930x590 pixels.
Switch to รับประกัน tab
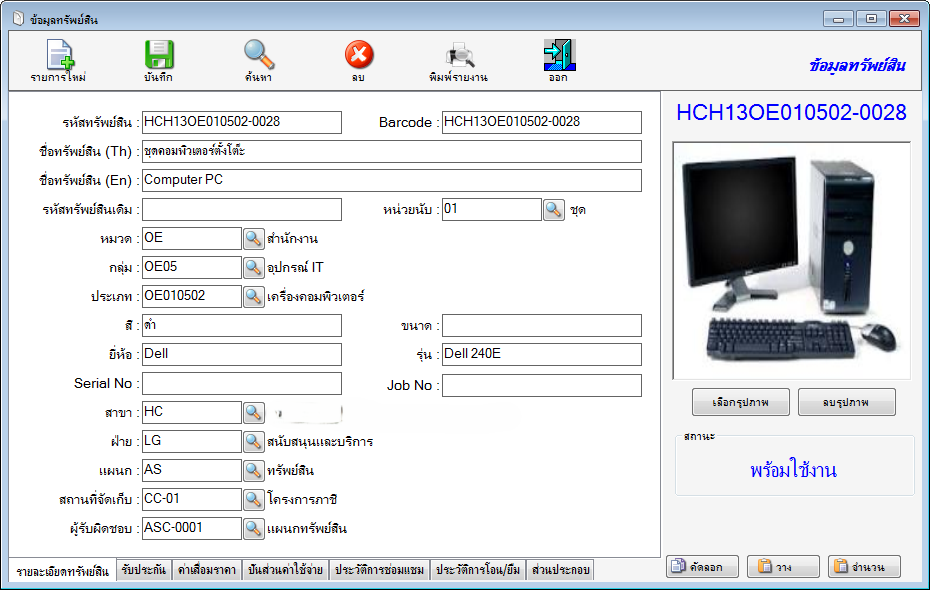144,570
